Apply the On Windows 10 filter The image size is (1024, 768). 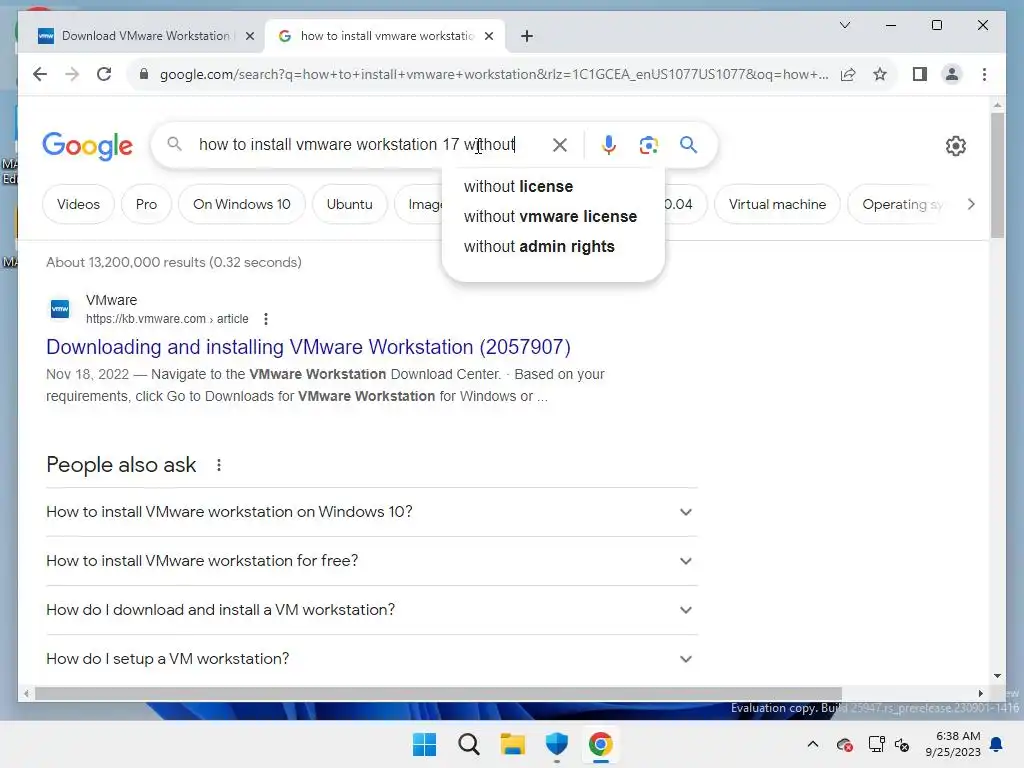pyautogui.click(x=242, y=204)
